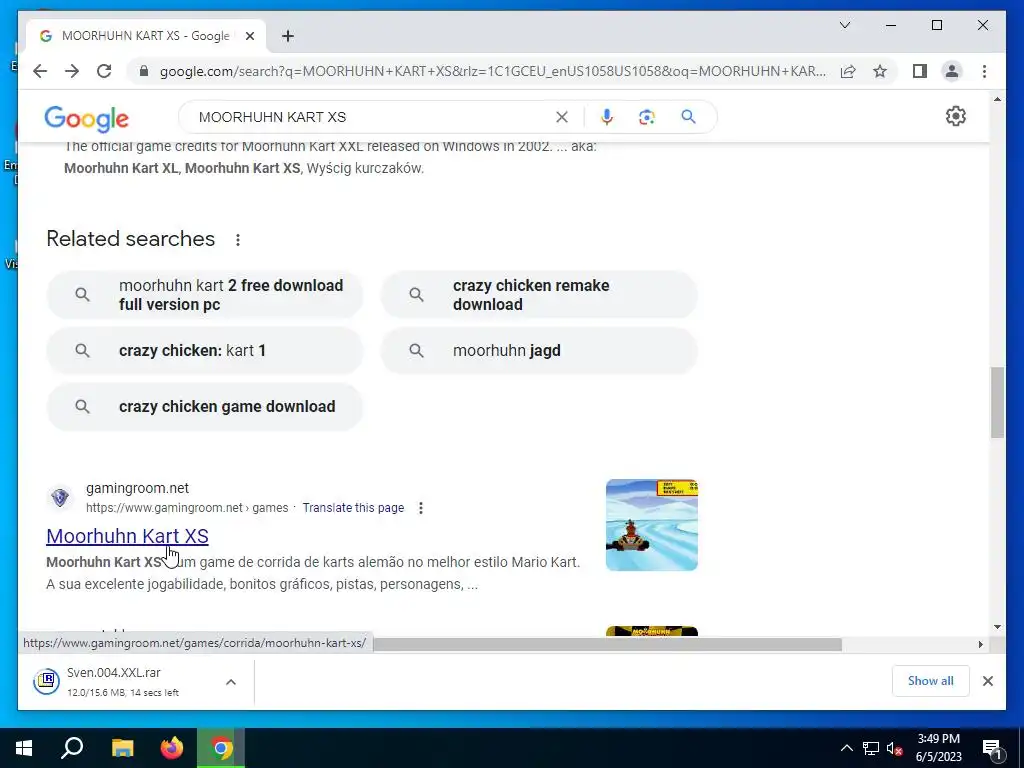View site information via padlock icon
The height and width of the screenshot is (768, 1024).
pyautogui.click(x=144, y=71)
